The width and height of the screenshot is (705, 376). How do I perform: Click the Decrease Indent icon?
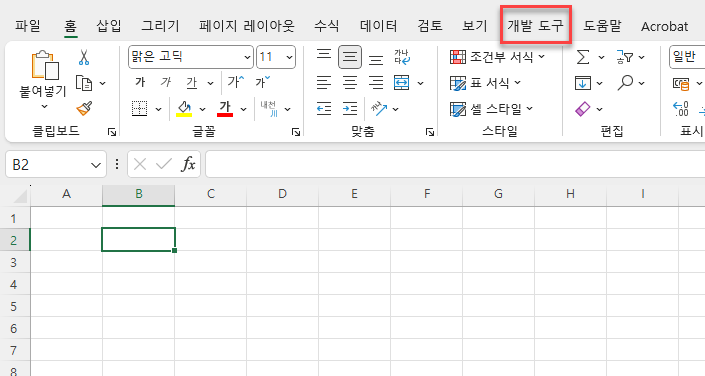324,108
